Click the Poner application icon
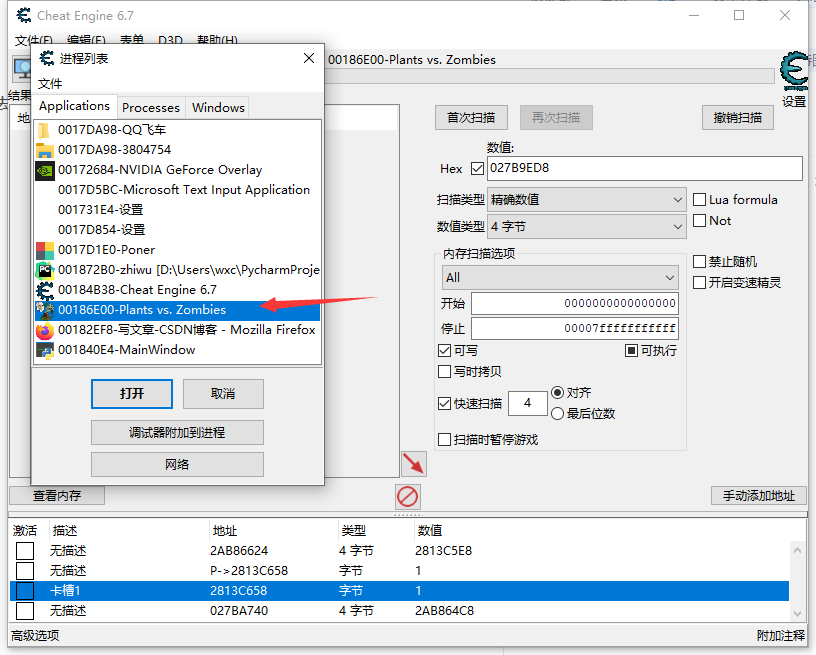816x655 pixels. 45,250
